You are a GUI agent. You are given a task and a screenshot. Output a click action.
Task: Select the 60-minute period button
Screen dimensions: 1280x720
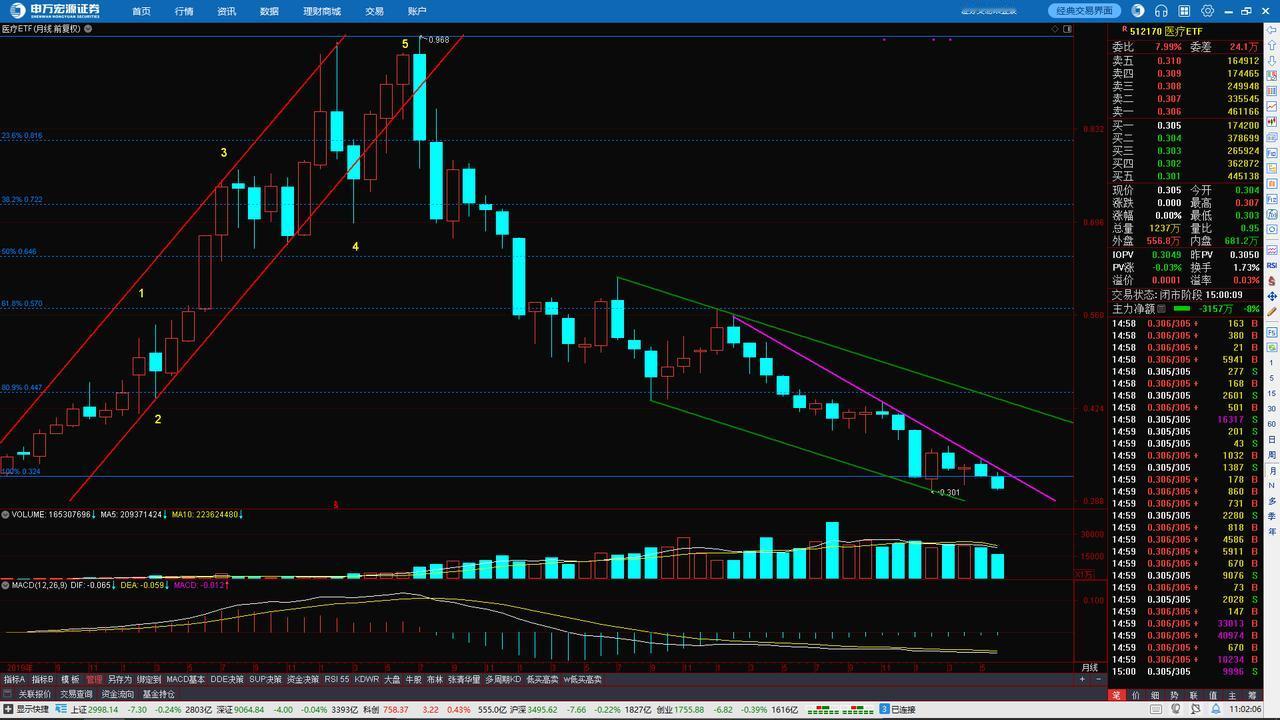click(1272, 424)
